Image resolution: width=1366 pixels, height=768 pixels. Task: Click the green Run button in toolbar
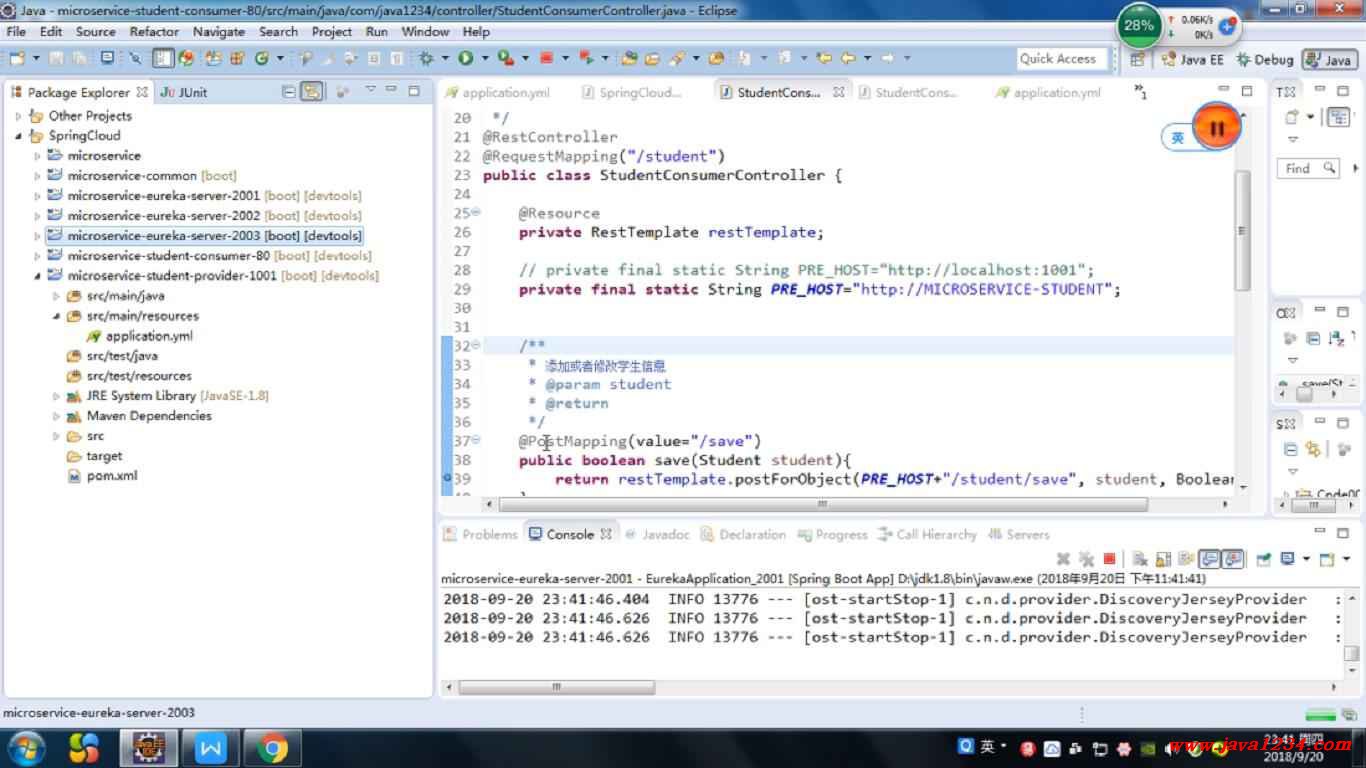[x=465, y=58]
